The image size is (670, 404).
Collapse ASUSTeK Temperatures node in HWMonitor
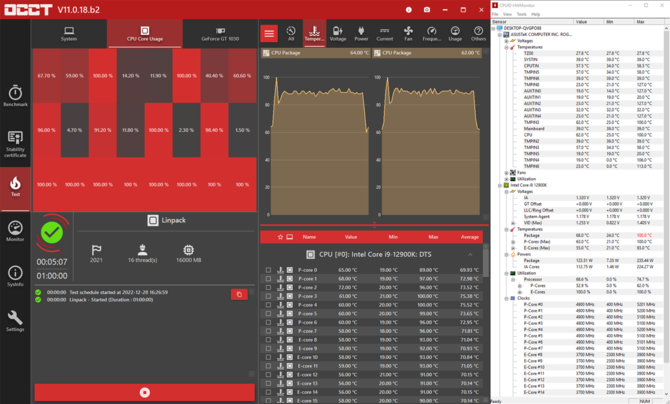coord(506,47)
